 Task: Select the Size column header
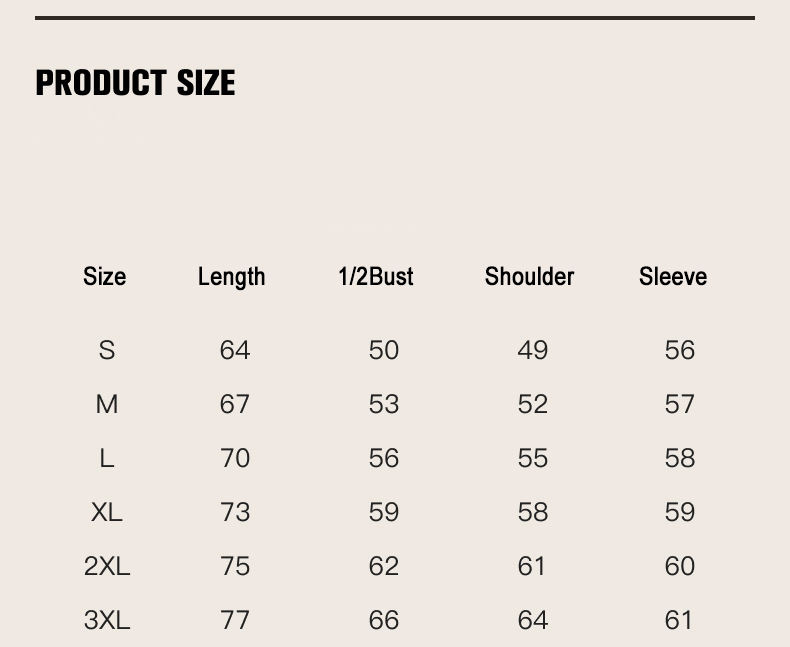(x=104, y=276)
